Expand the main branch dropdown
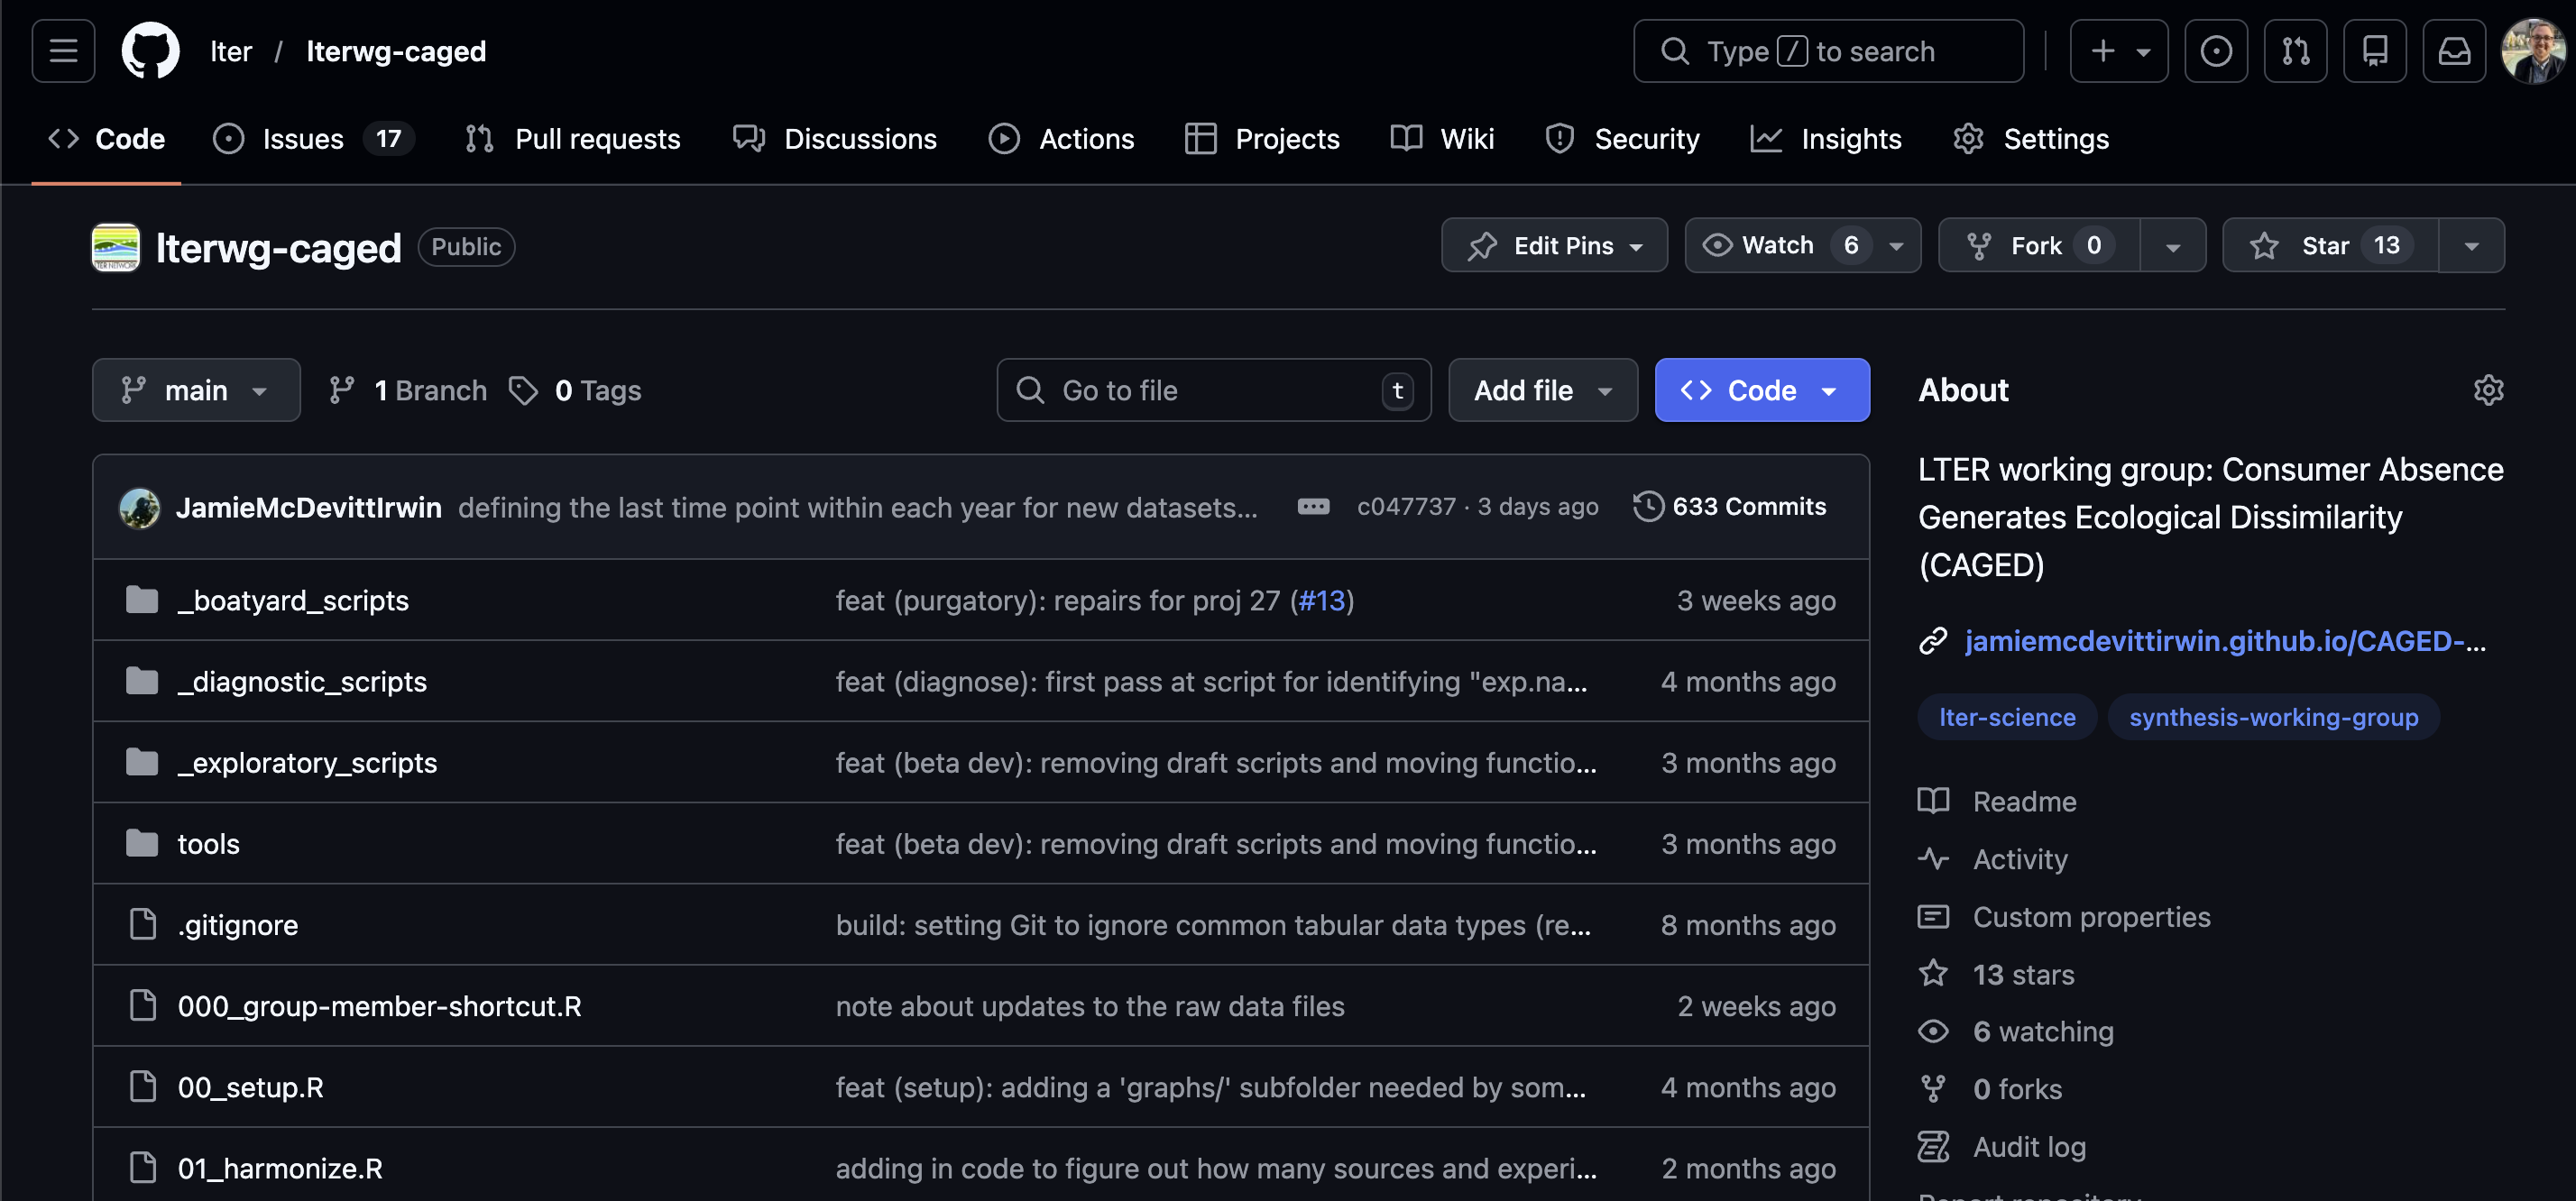 (196, 390)
